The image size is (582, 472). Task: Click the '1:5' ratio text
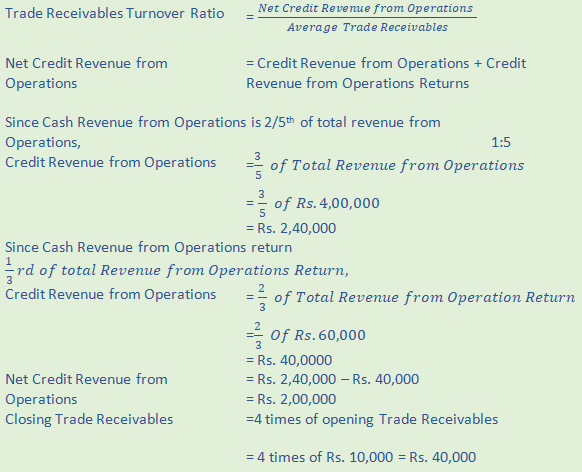[501, 142]
